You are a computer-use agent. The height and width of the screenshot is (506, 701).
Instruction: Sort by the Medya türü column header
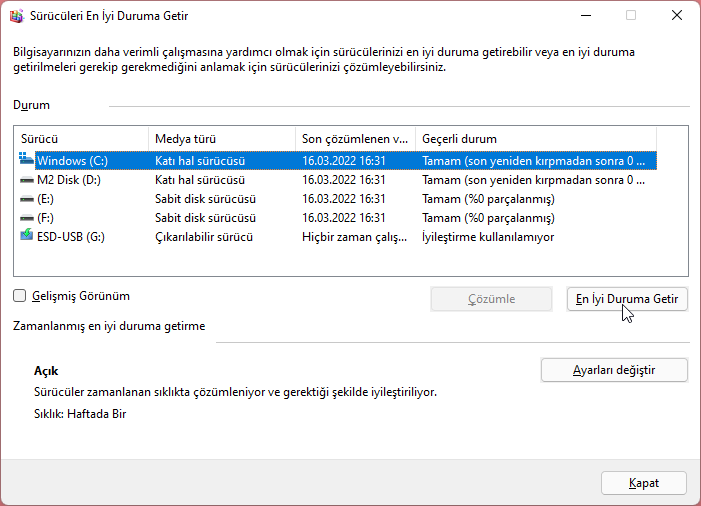click(x=222, y=139)
